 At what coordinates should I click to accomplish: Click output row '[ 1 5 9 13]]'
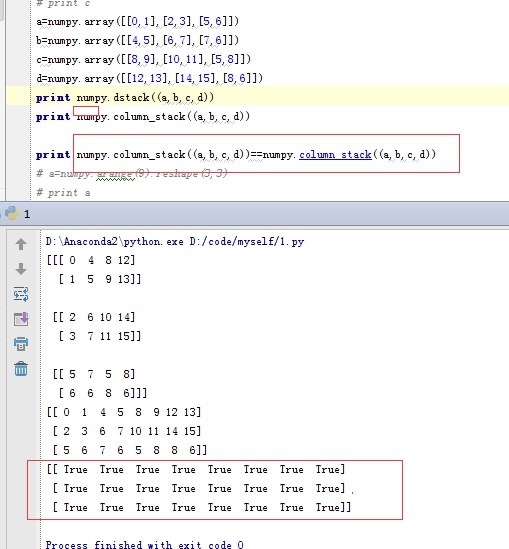pos(99,279)
